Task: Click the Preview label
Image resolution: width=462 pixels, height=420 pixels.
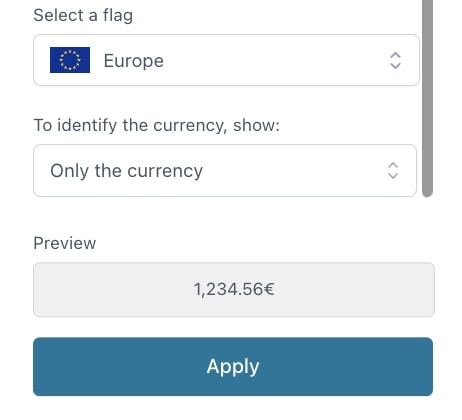Action: tap(65, 243)
